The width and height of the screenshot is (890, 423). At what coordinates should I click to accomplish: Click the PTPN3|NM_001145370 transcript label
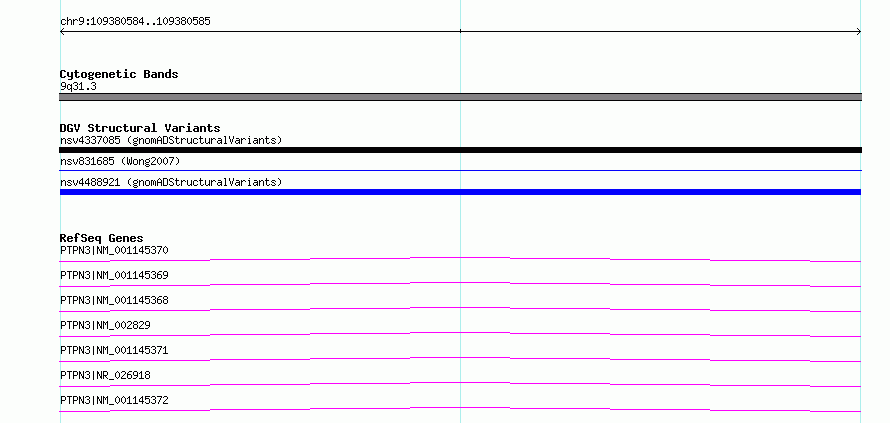114,250
